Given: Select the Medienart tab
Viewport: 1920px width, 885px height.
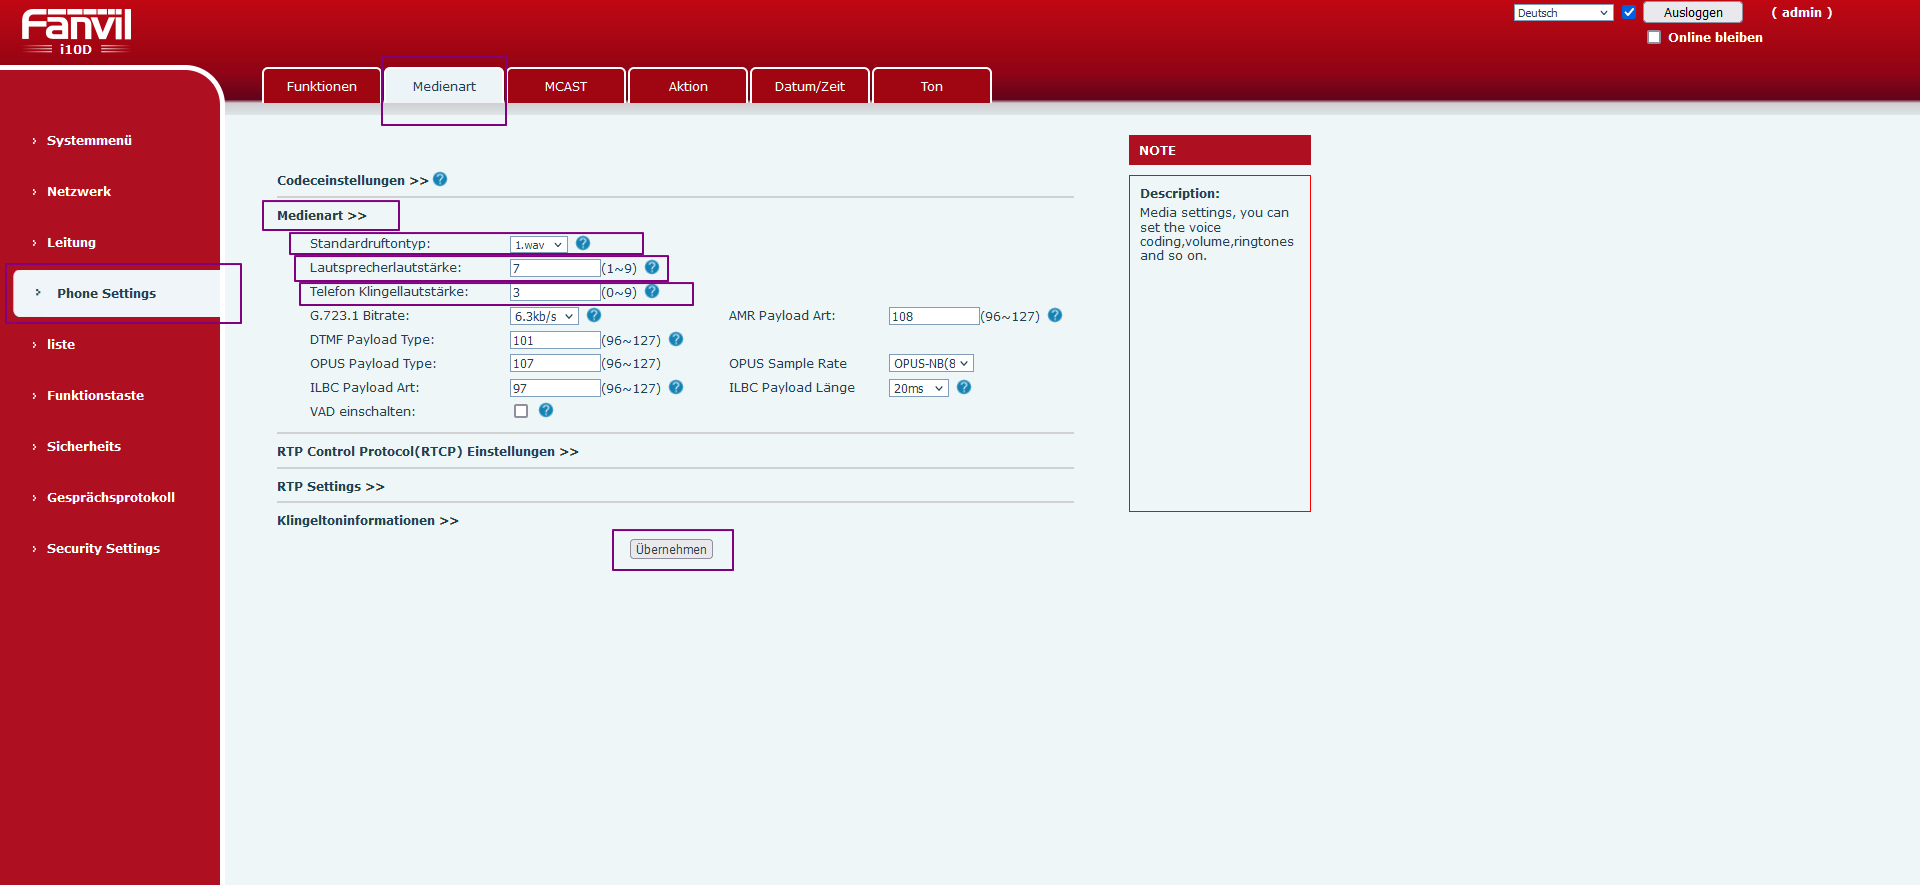Looking at the screenshot, I should (444, 86).
